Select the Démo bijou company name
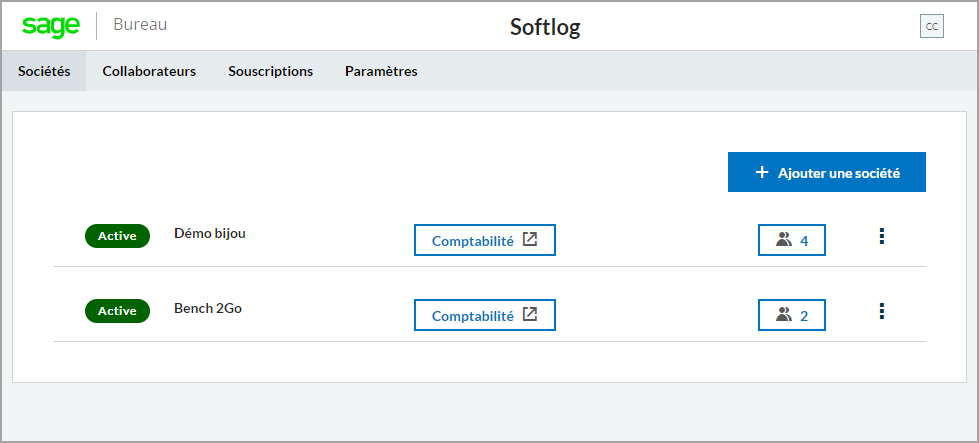This screenshot has height=443, width=979. point(210,234)
